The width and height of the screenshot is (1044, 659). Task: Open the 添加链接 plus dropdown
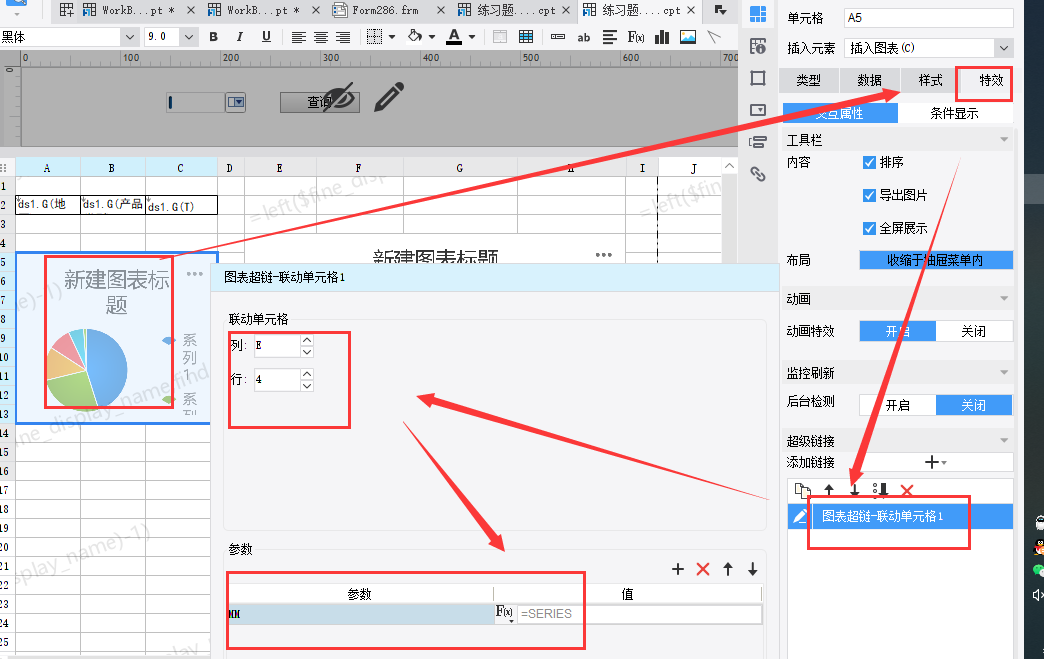935,462
